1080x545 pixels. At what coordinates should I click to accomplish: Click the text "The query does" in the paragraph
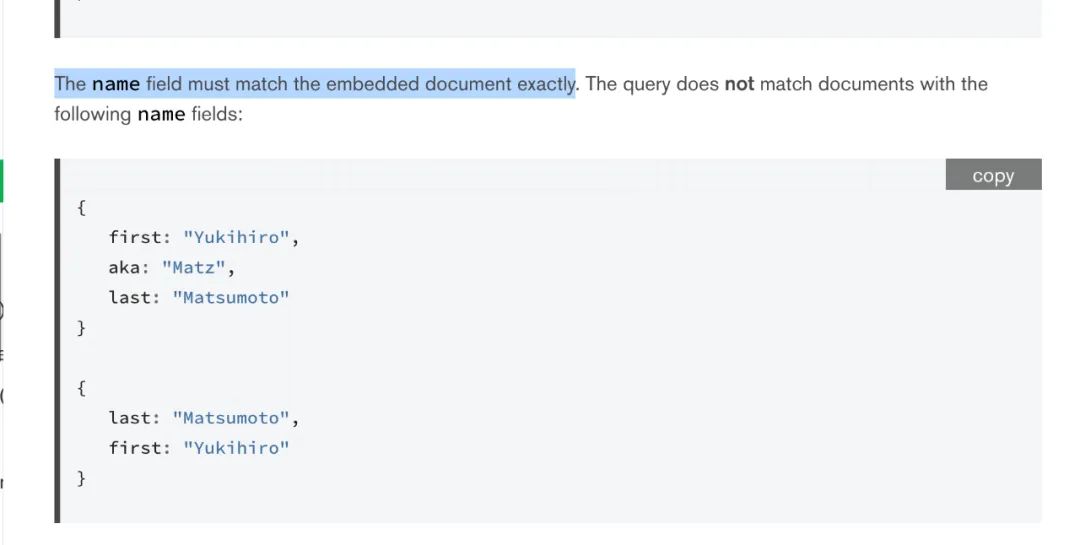[652, 84]
